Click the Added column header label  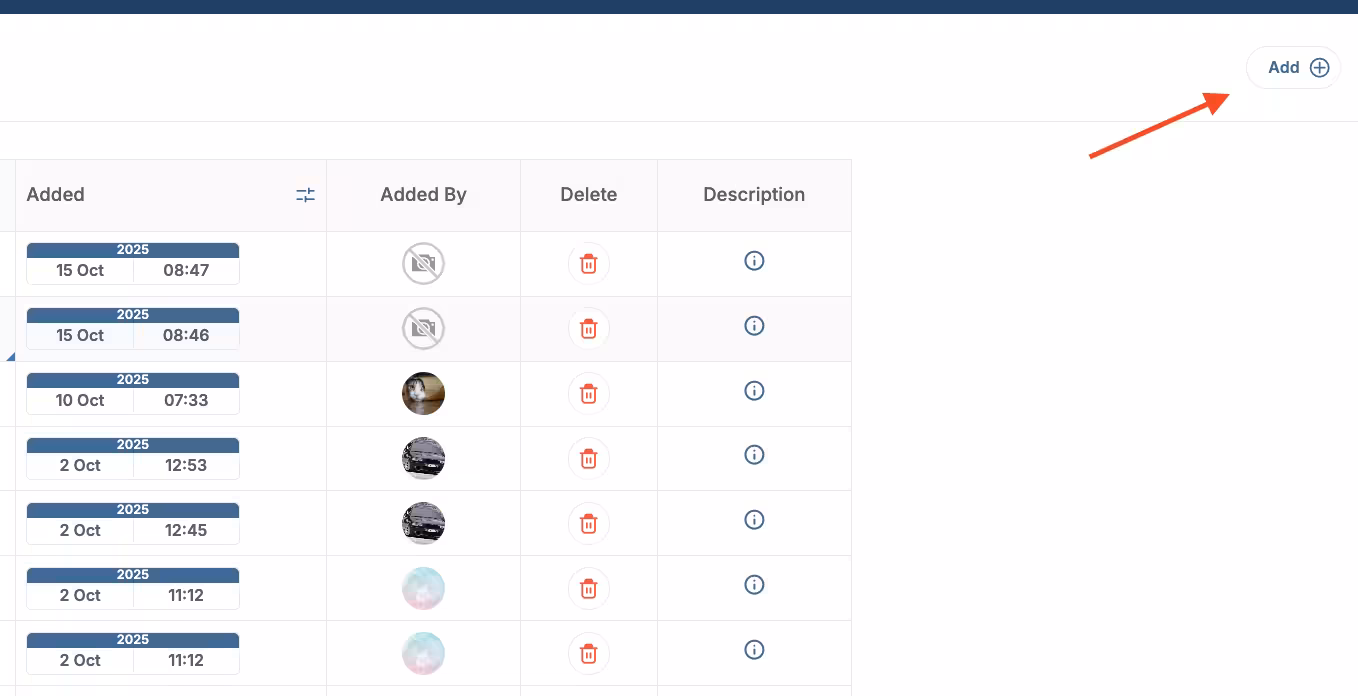[56, 195]
